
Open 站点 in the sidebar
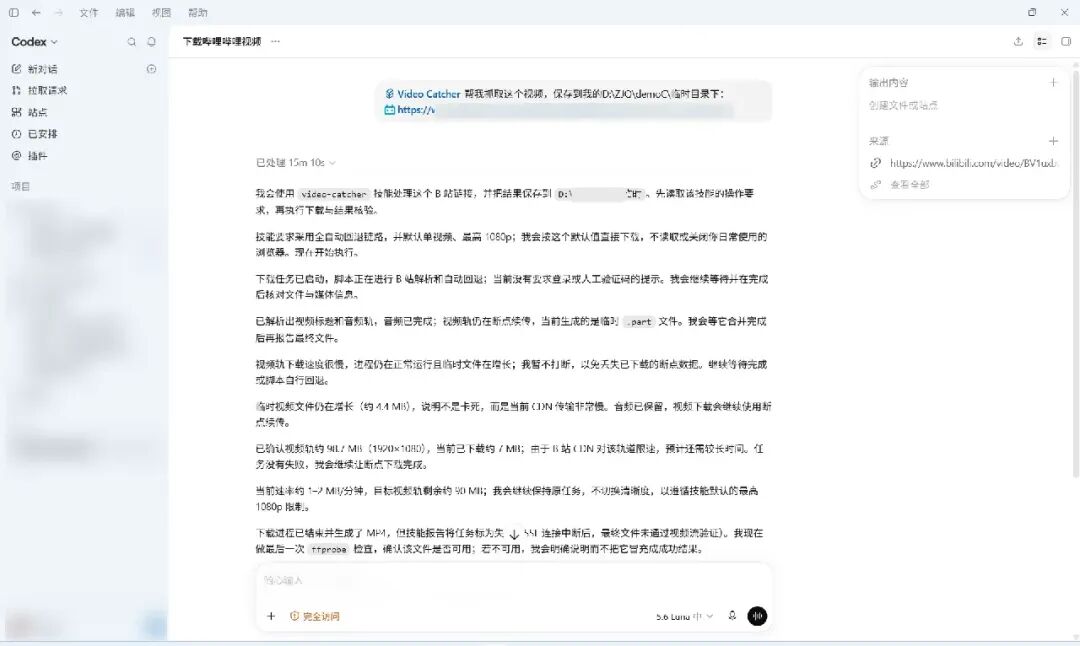click(x=30, y=112)
